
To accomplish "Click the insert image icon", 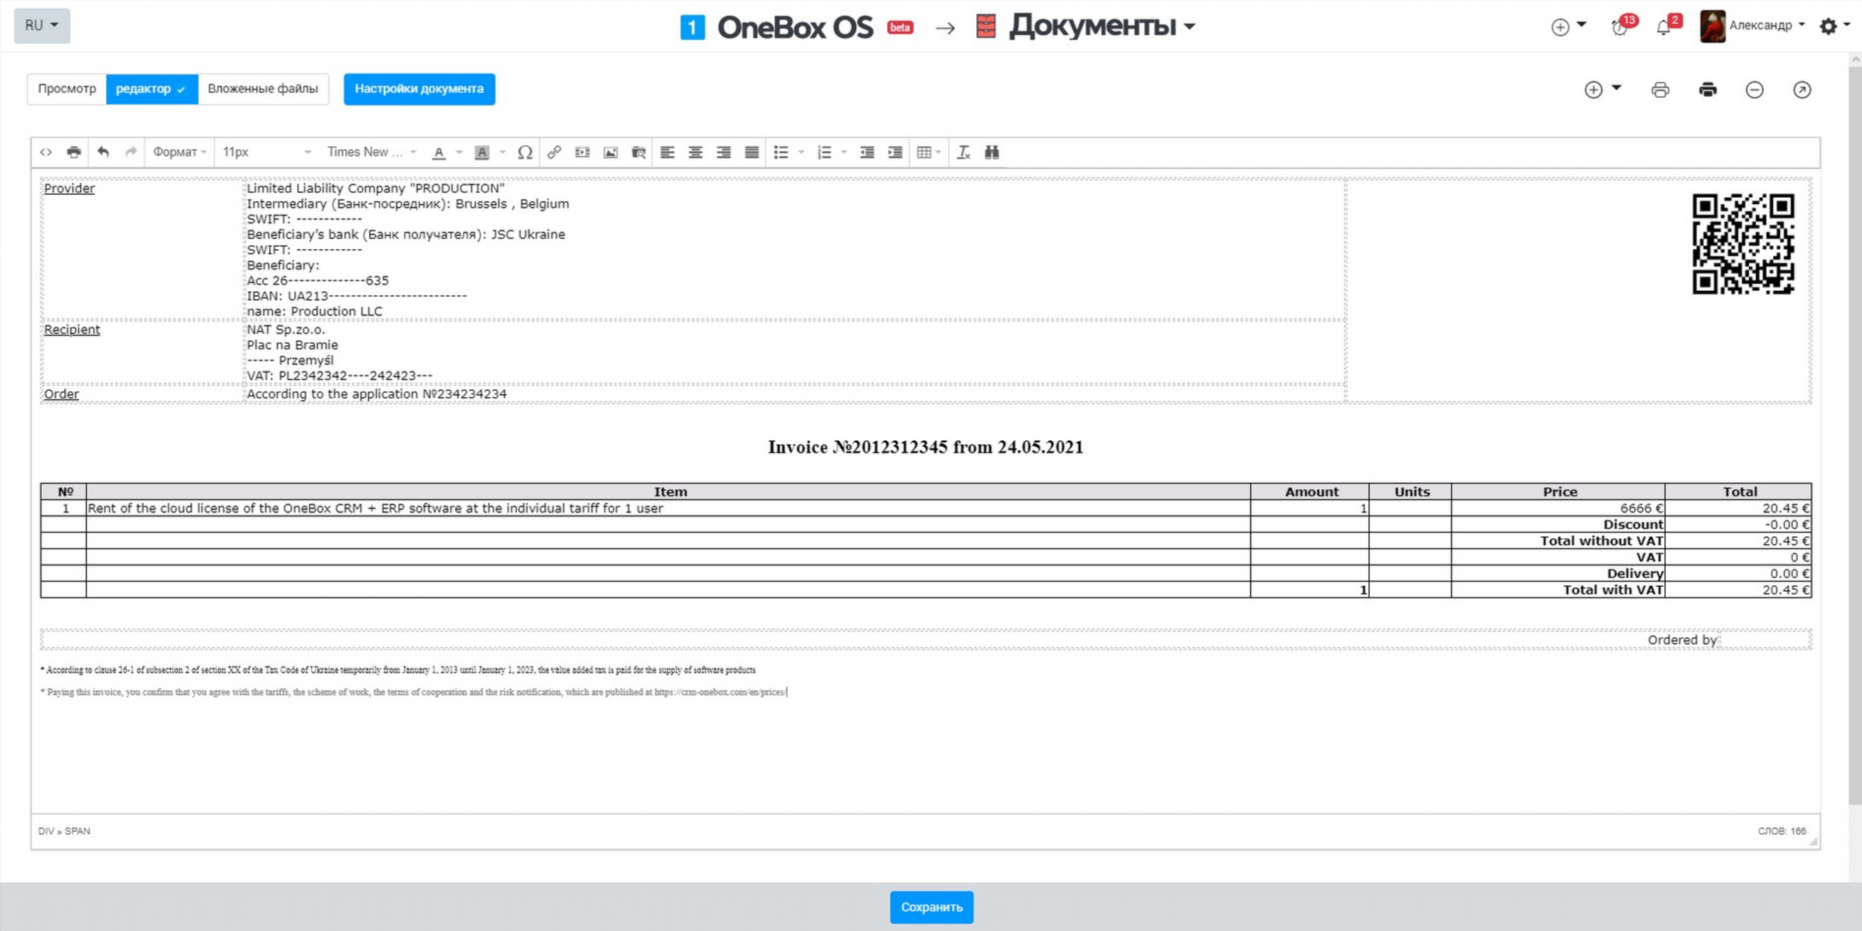I will pyautogui.click(x=610, y=152).
